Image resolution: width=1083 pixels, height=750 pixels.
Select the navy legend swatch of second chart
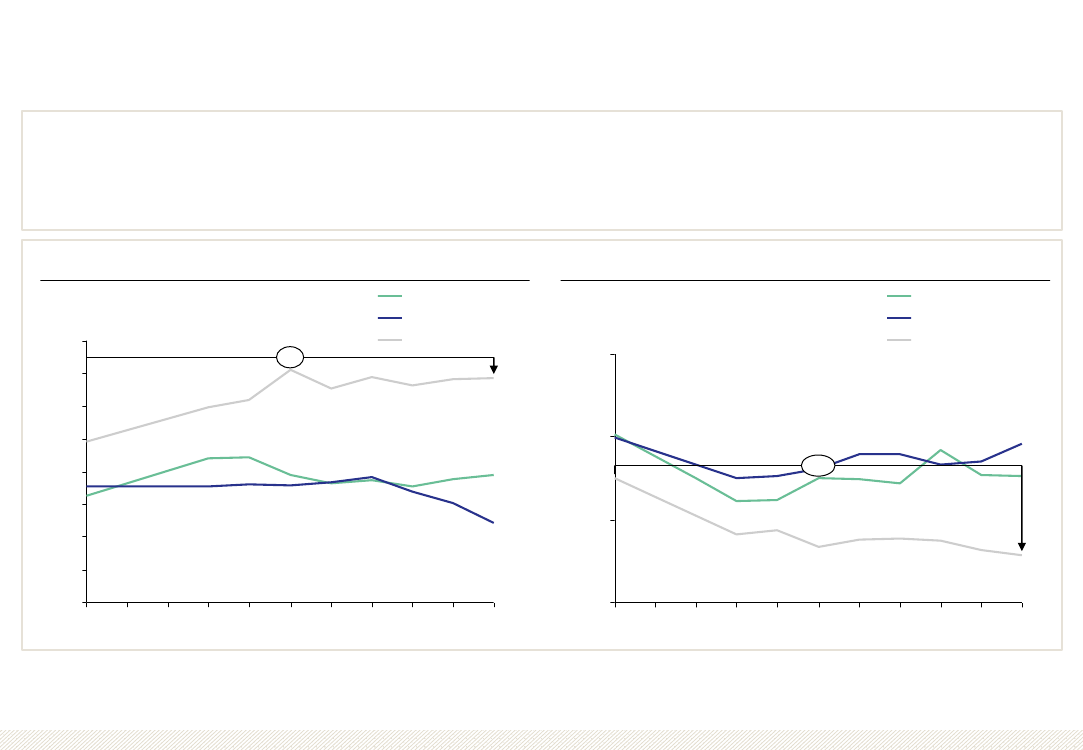tap(899, 318)
